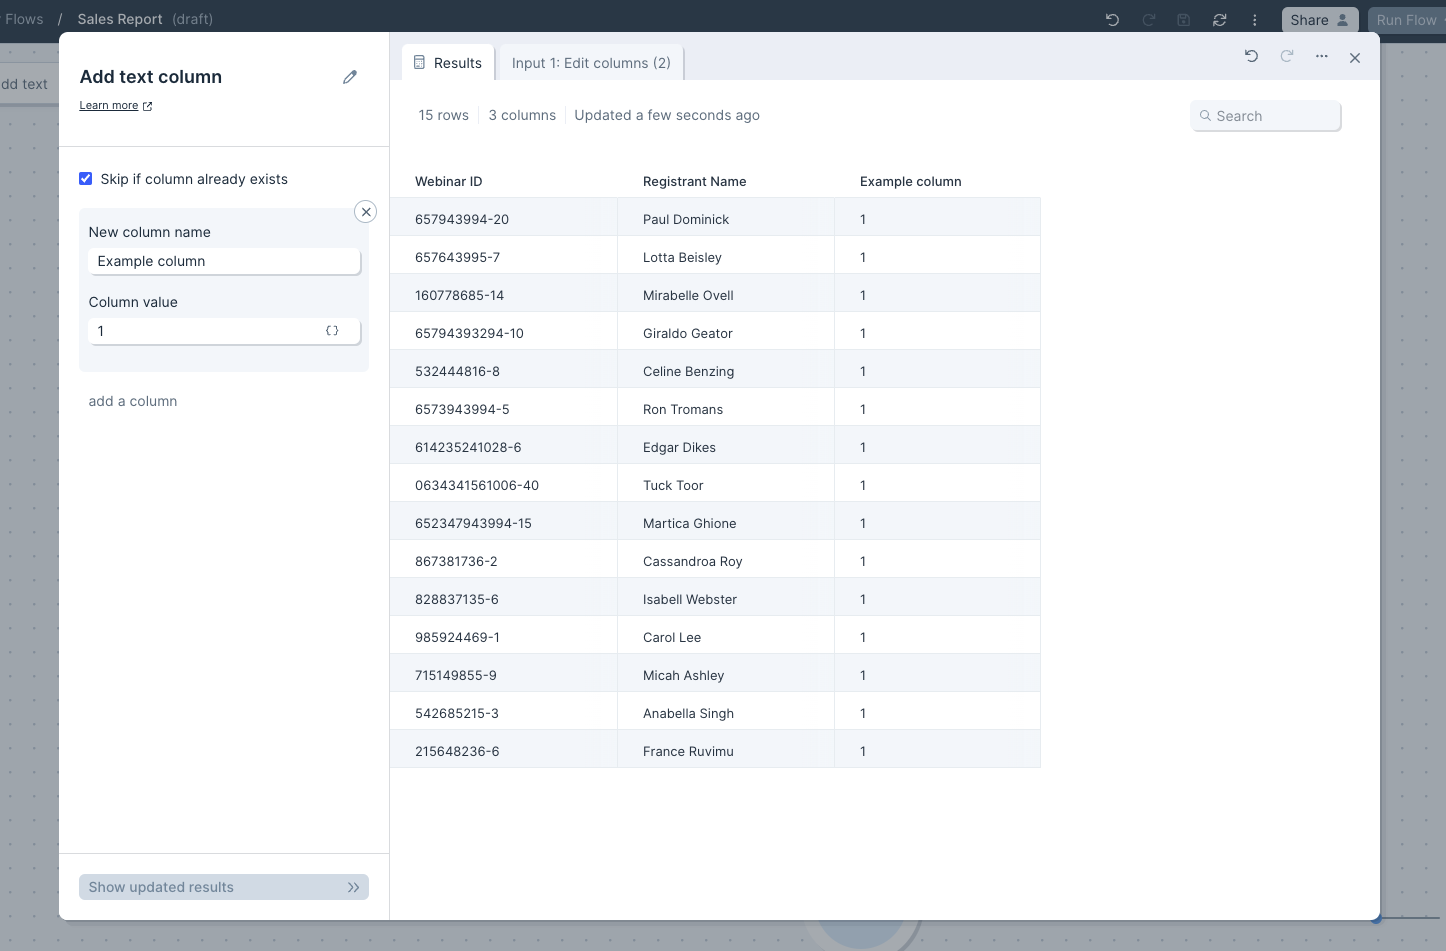Screen dimensions: 1446x951
Task: Click the undo icon in the results panel header
Action: coord(1251,57)
